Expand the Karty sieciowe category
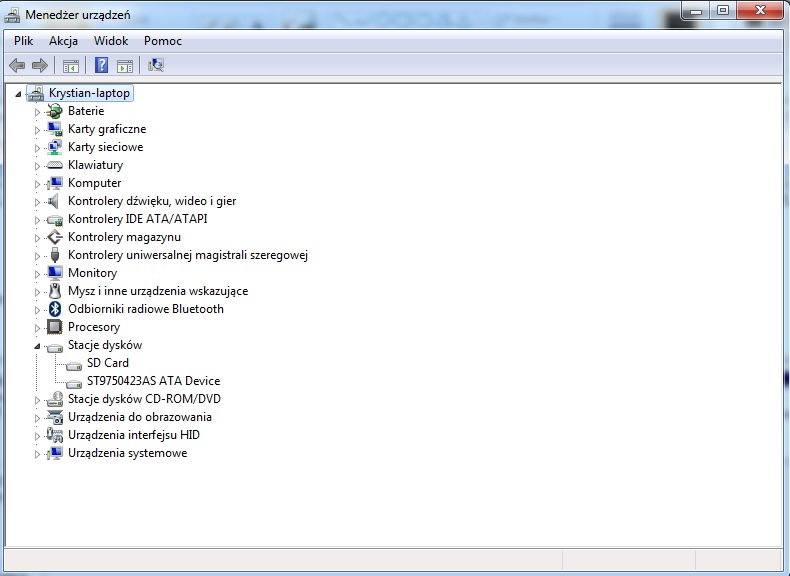 37,148
